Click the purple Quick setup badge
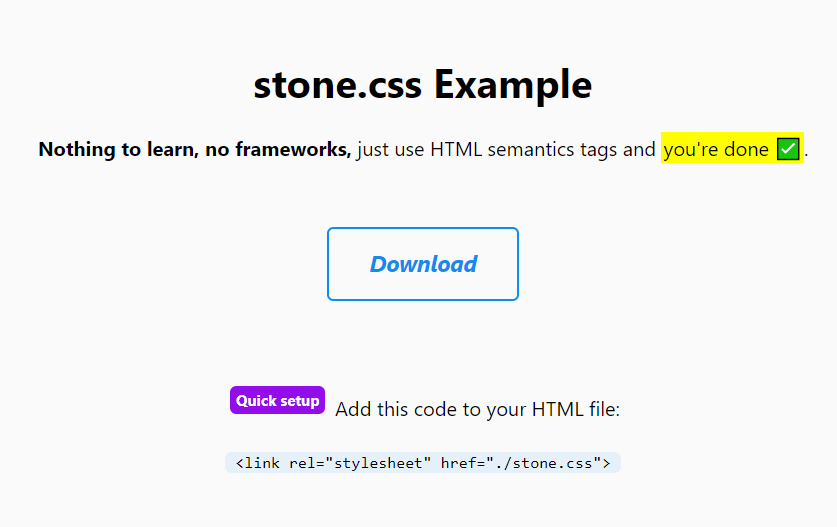 click(278, 400)
